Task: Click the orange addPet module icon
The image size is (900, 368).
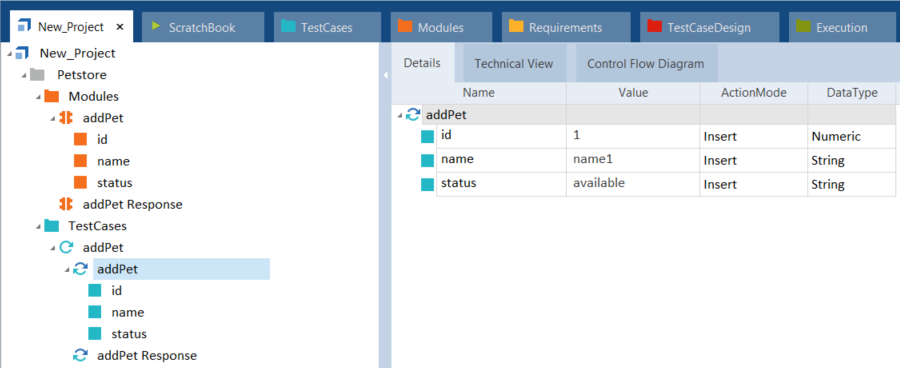Action: point(67,118)
